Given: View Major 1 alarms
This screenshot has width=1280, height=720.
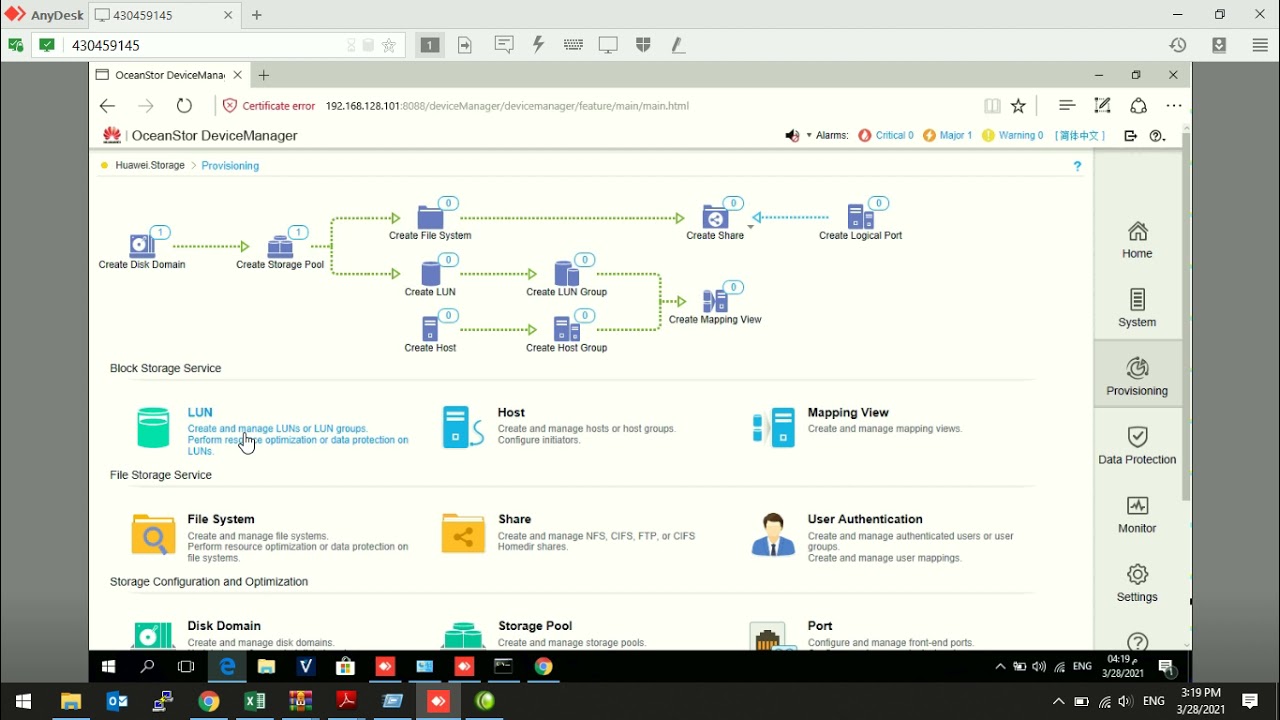Looking at the screenshot, I should 948,135.
